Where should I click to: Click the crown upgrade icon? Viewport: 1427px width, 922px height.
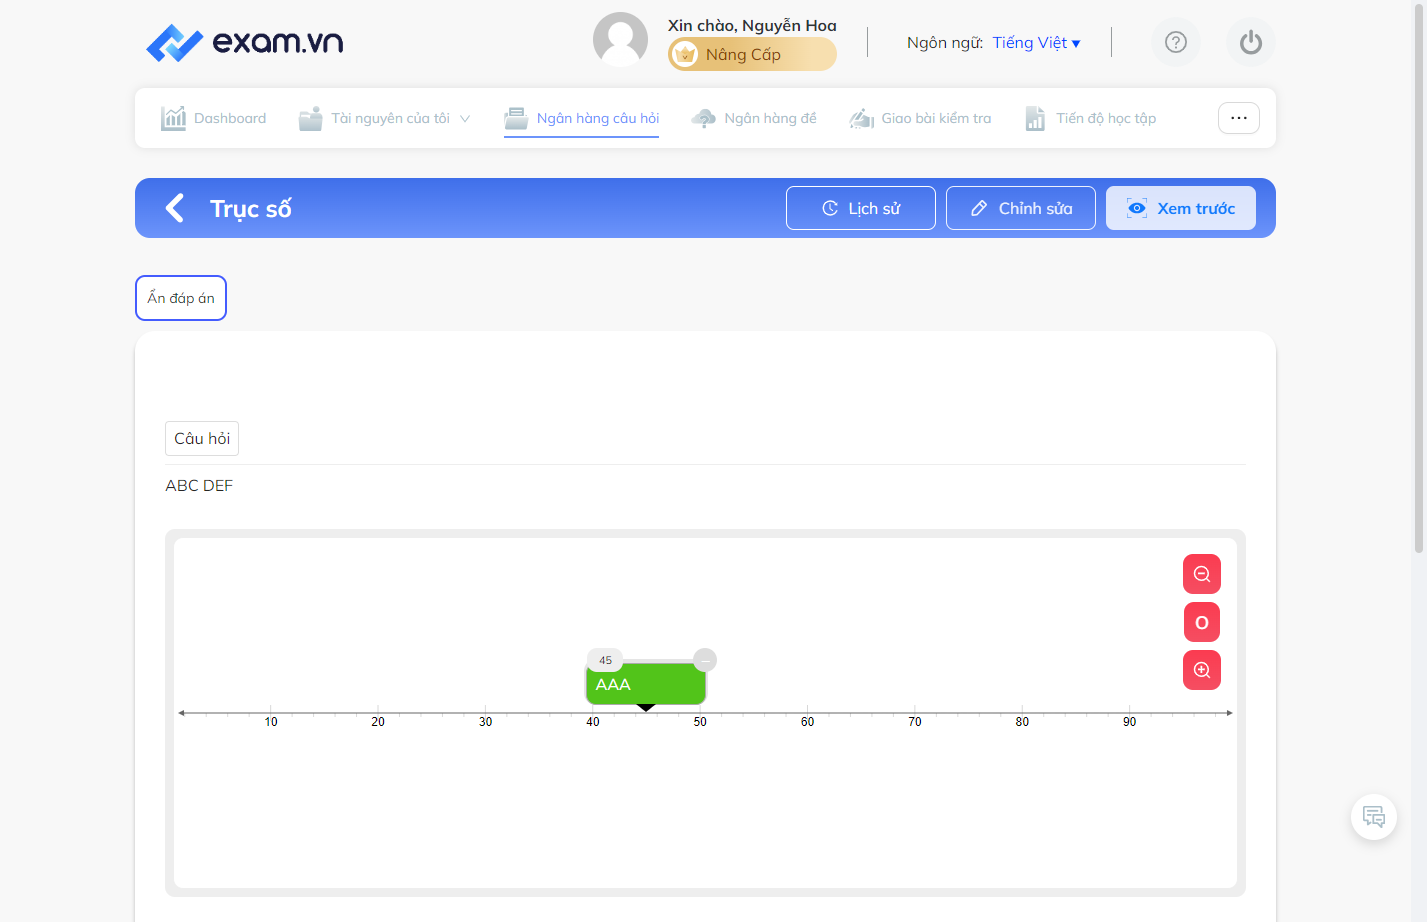point(685,55)
